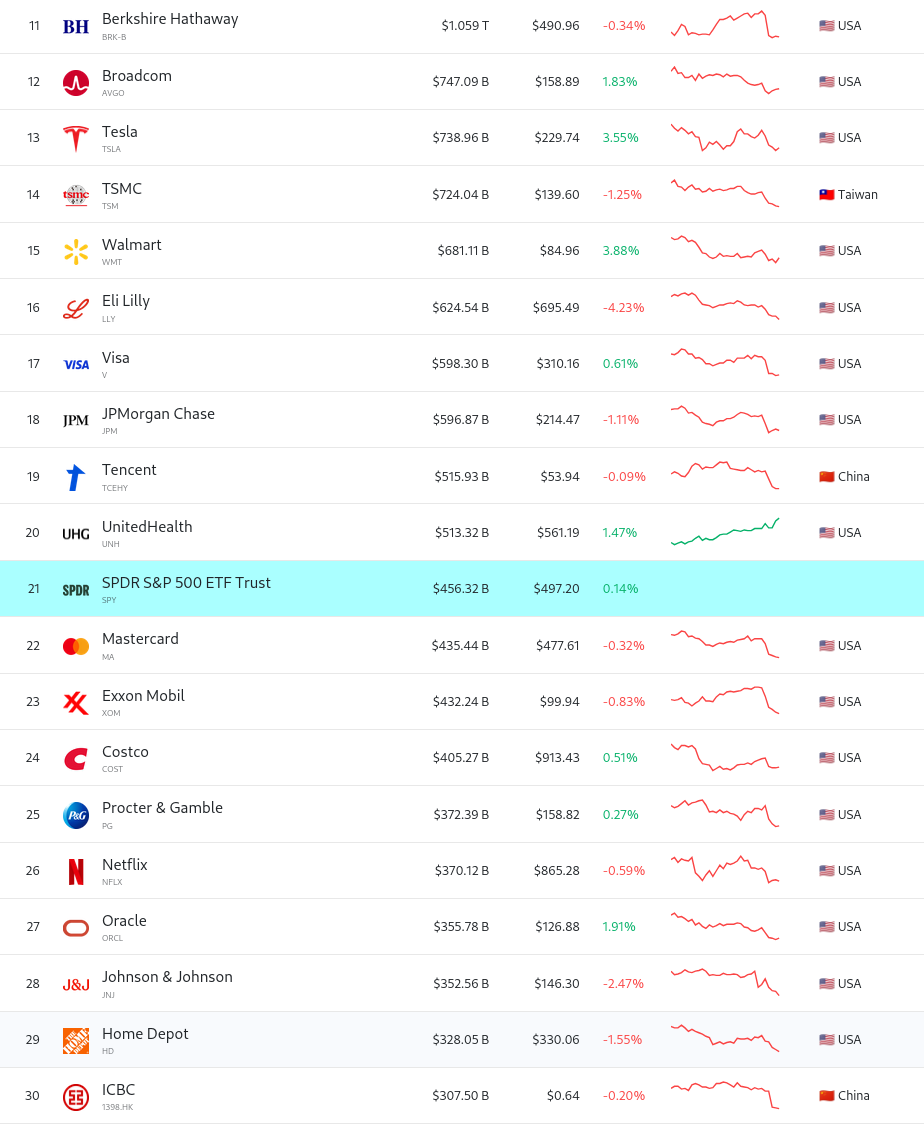This screenshot has width=924, height=1126.
Task: Click the ICBC red circle logo
Action: point(76,1097)
